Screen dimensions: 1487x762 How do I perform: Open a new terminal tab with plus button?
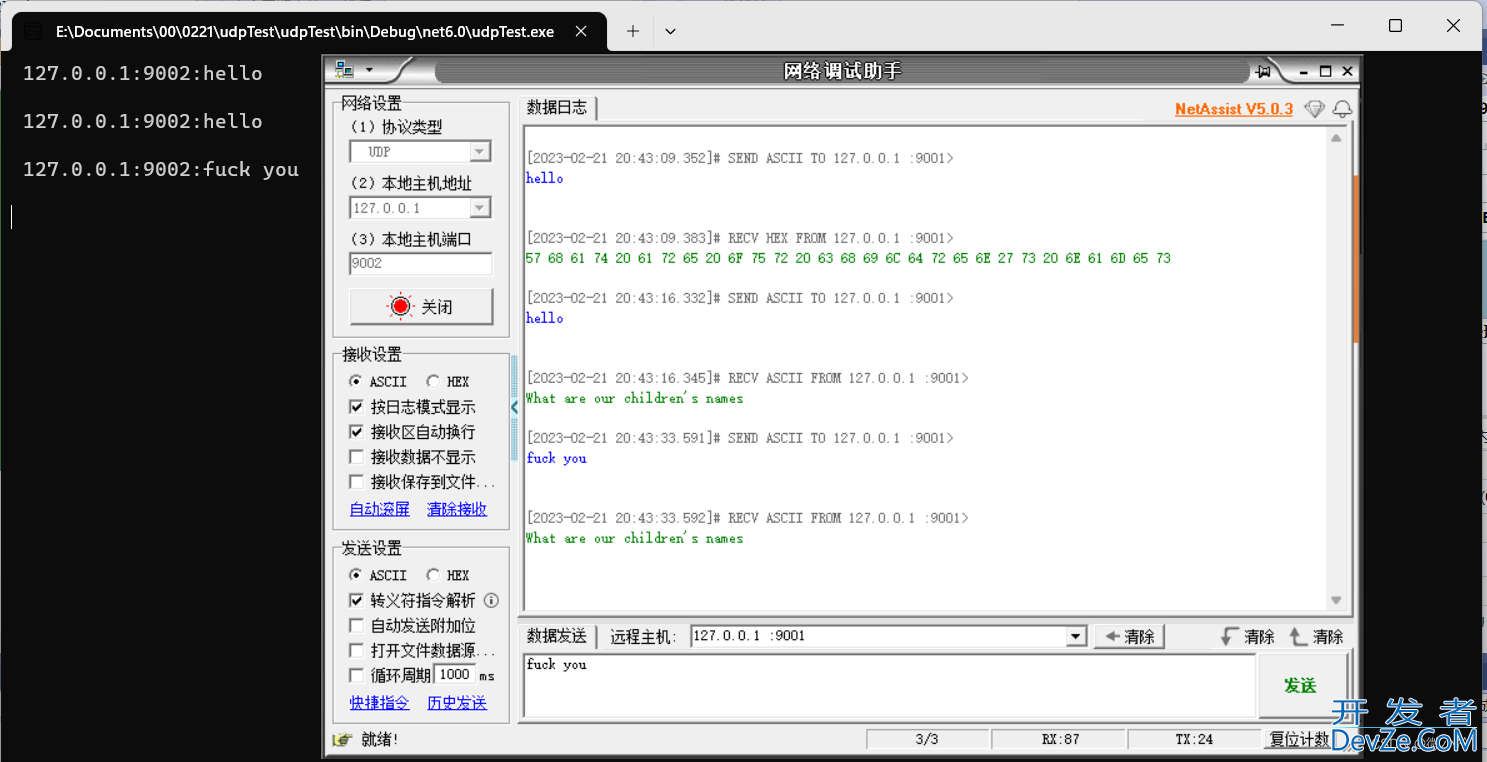[632, 31]
